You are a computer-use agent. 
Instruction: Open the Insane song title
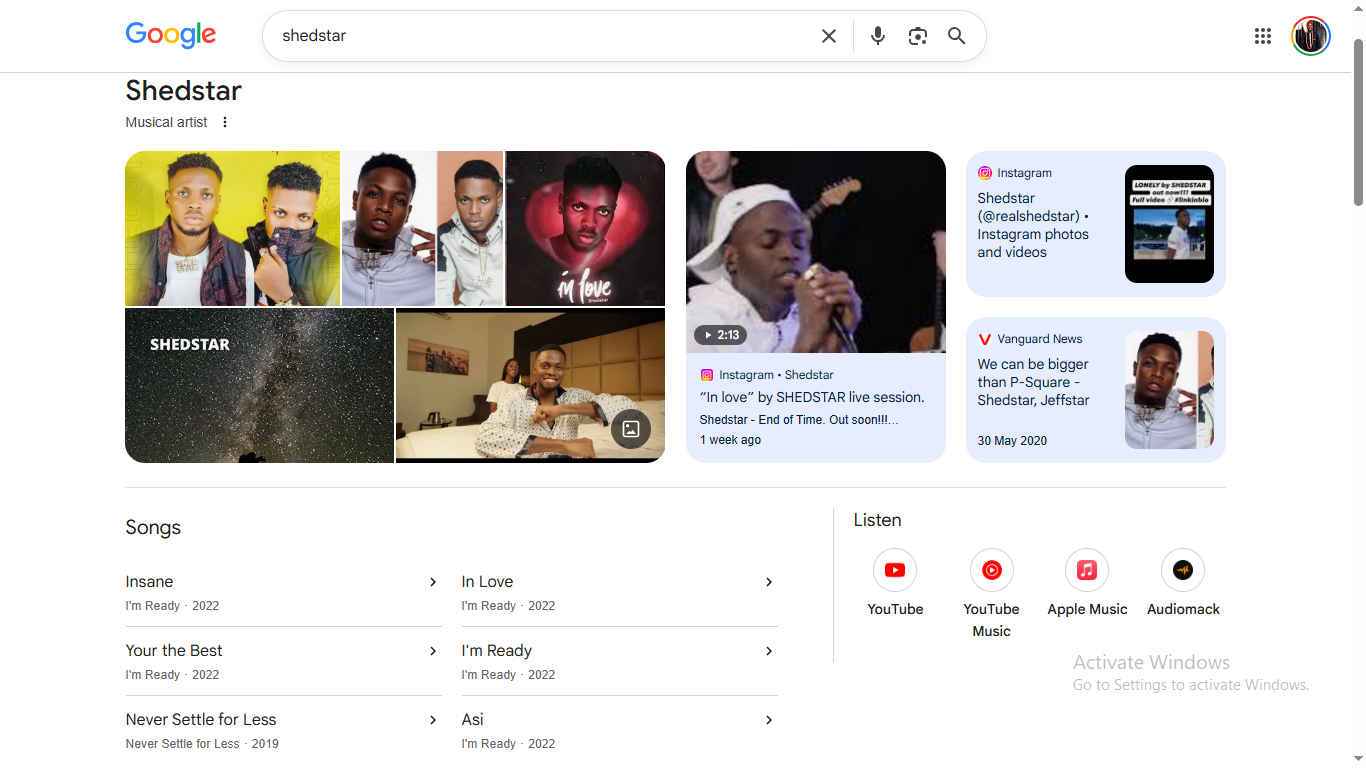[149, 582]
